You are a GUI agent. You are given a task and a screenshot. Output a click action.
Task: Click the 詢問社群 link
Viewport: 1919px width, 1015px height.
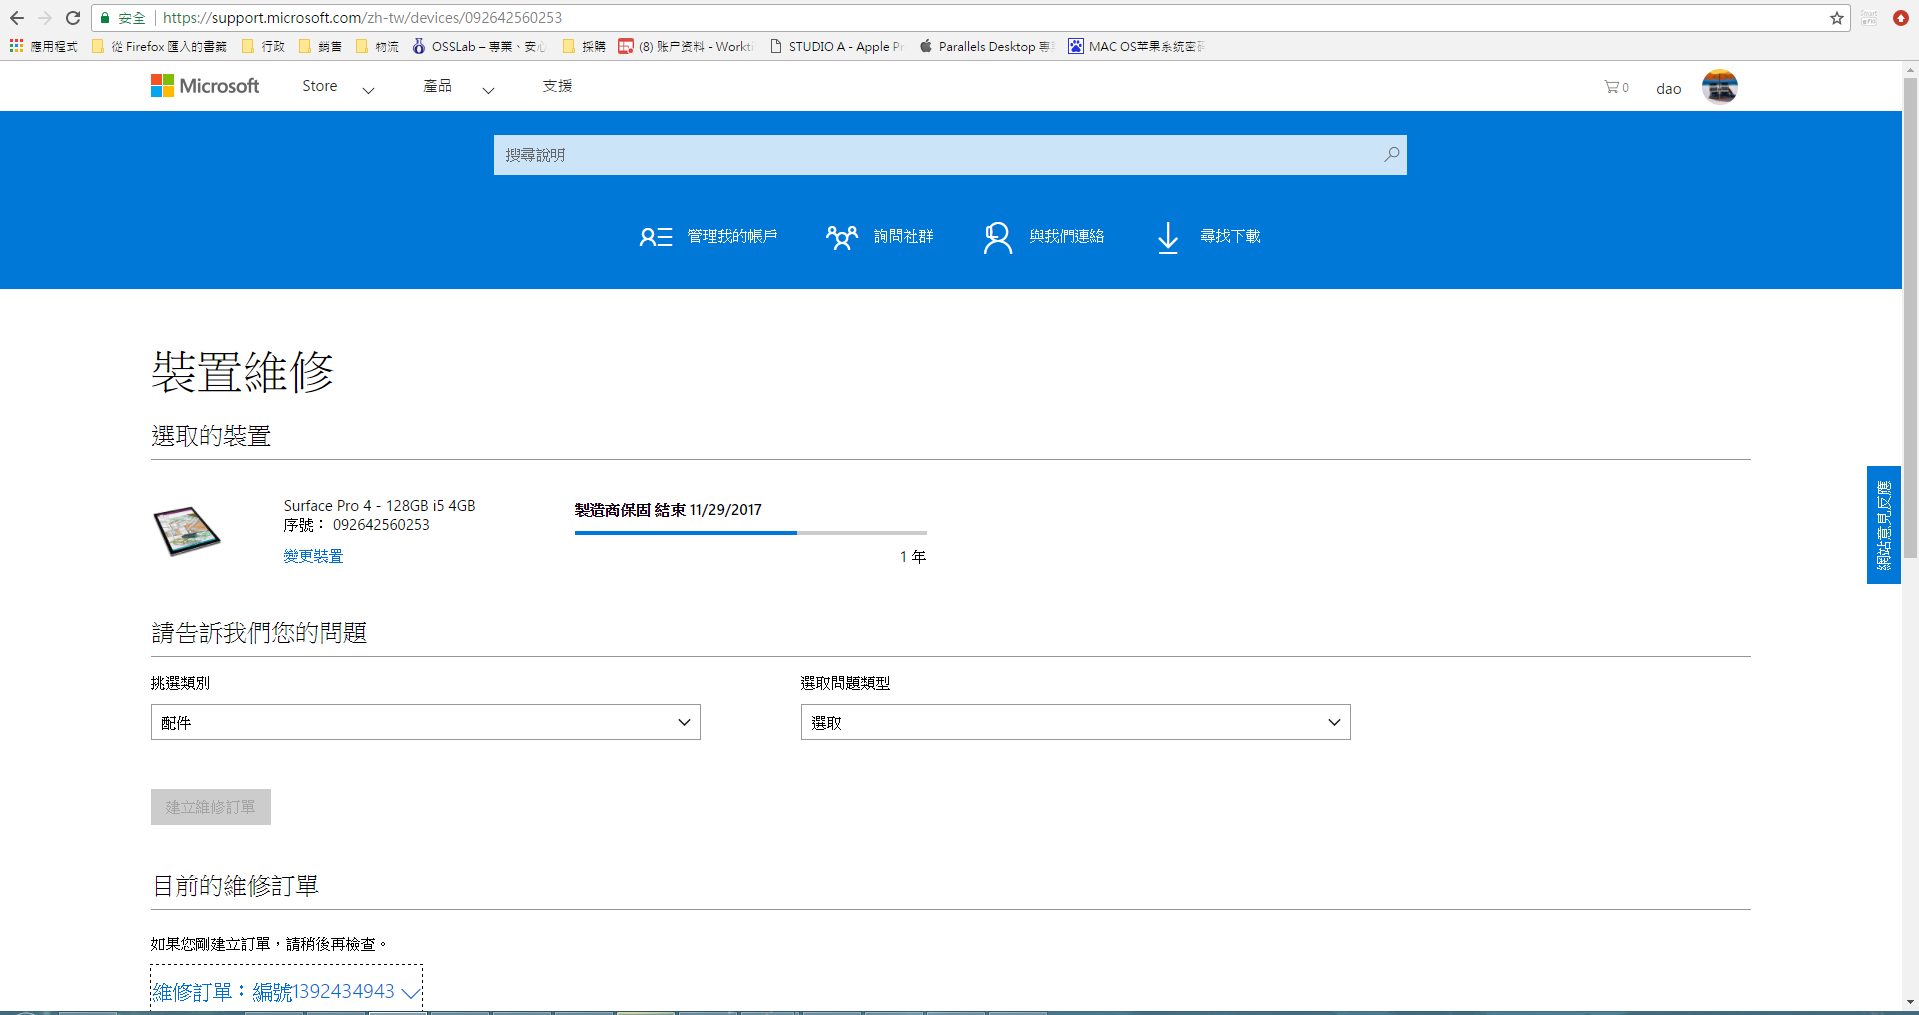point(904,237)
